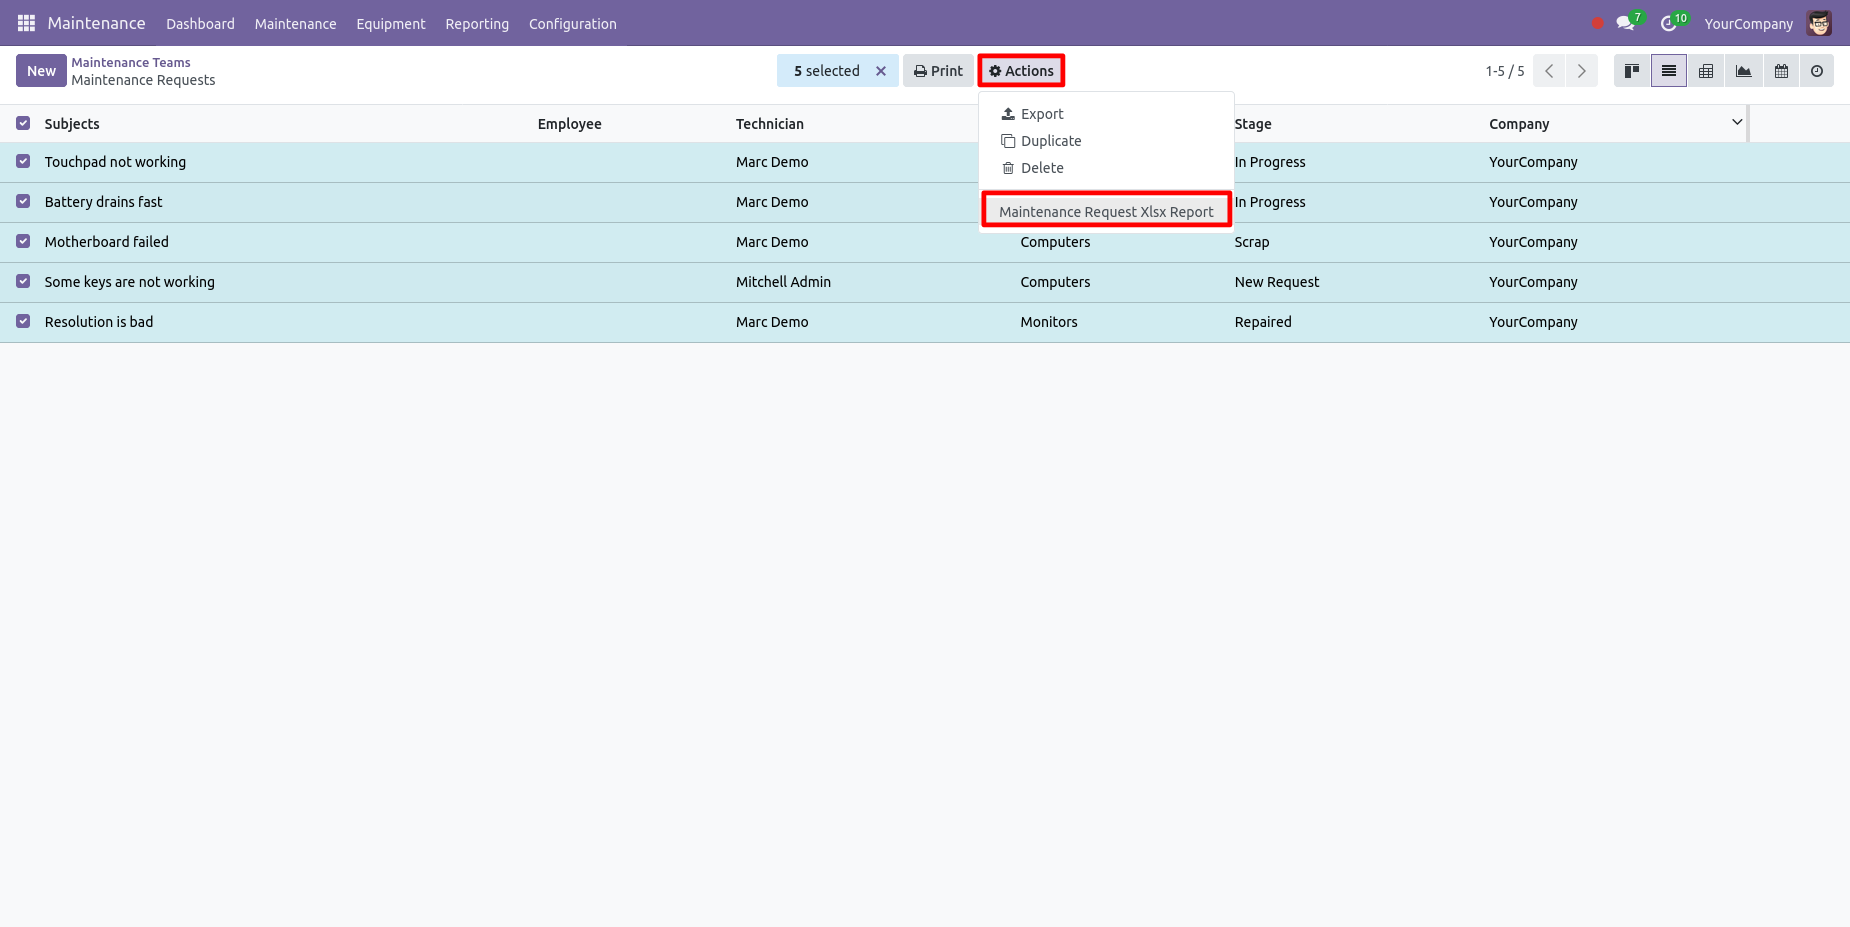Click the red recording status dot icon
1850x927 pixels.
pyautogui.click(x=1597, y=23)
